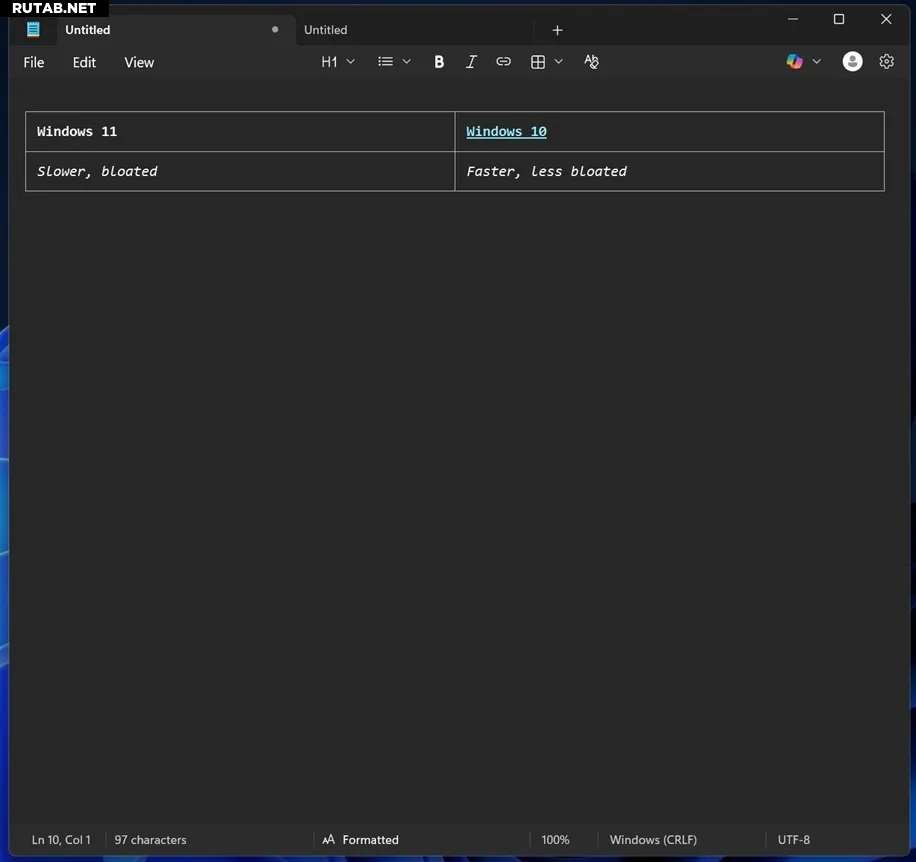The height and width of the screenshot is (862, 916).
Task: Toggle bold formatting
Action: point(438,62)
